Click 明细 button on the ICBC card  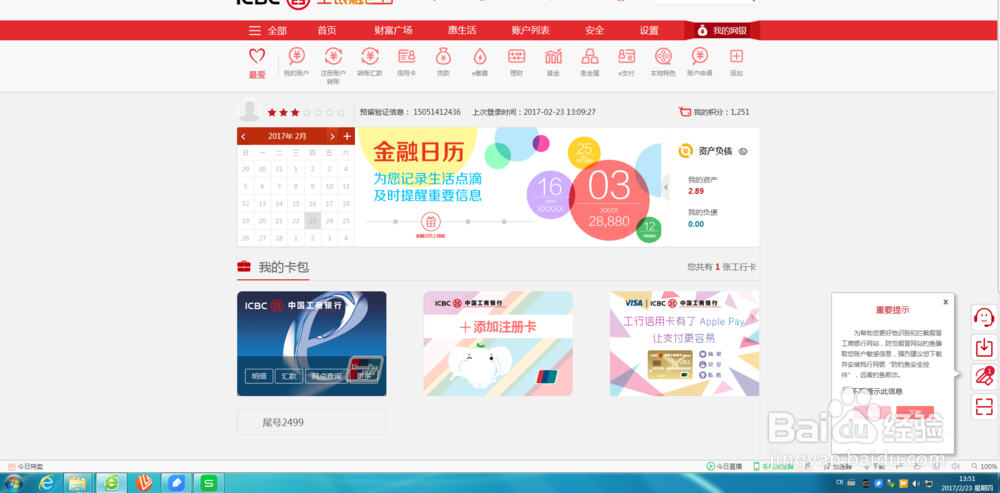[258, 376]
